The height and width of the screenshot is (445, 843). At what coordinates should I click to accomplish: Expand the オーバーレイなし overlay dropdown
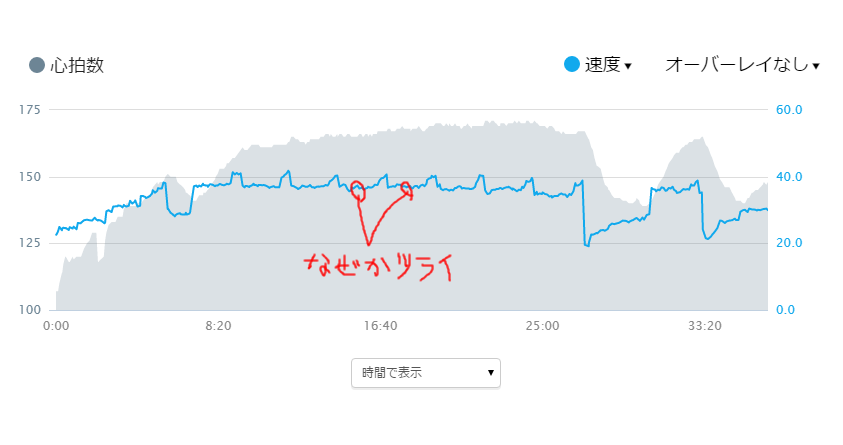coord(742,65)
